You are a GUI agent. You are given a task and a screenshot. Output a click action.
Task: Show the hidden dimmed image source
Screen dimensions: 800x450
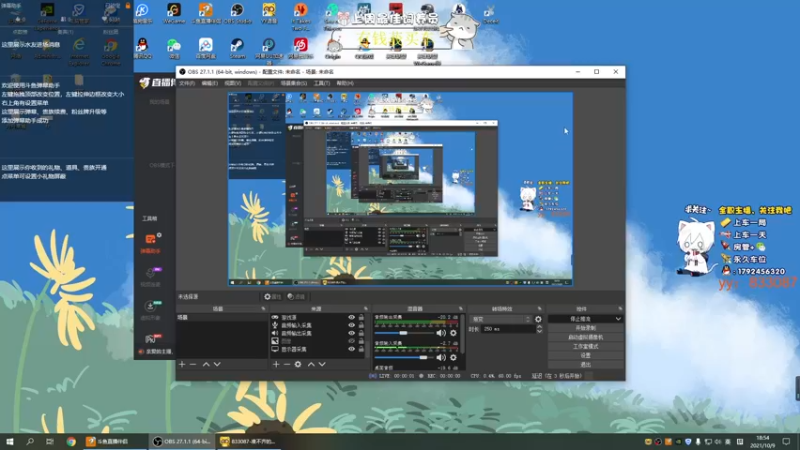352,341
